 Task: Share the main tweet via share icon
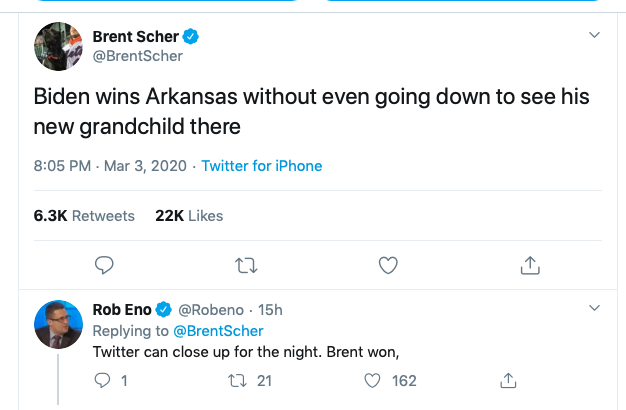530,265
